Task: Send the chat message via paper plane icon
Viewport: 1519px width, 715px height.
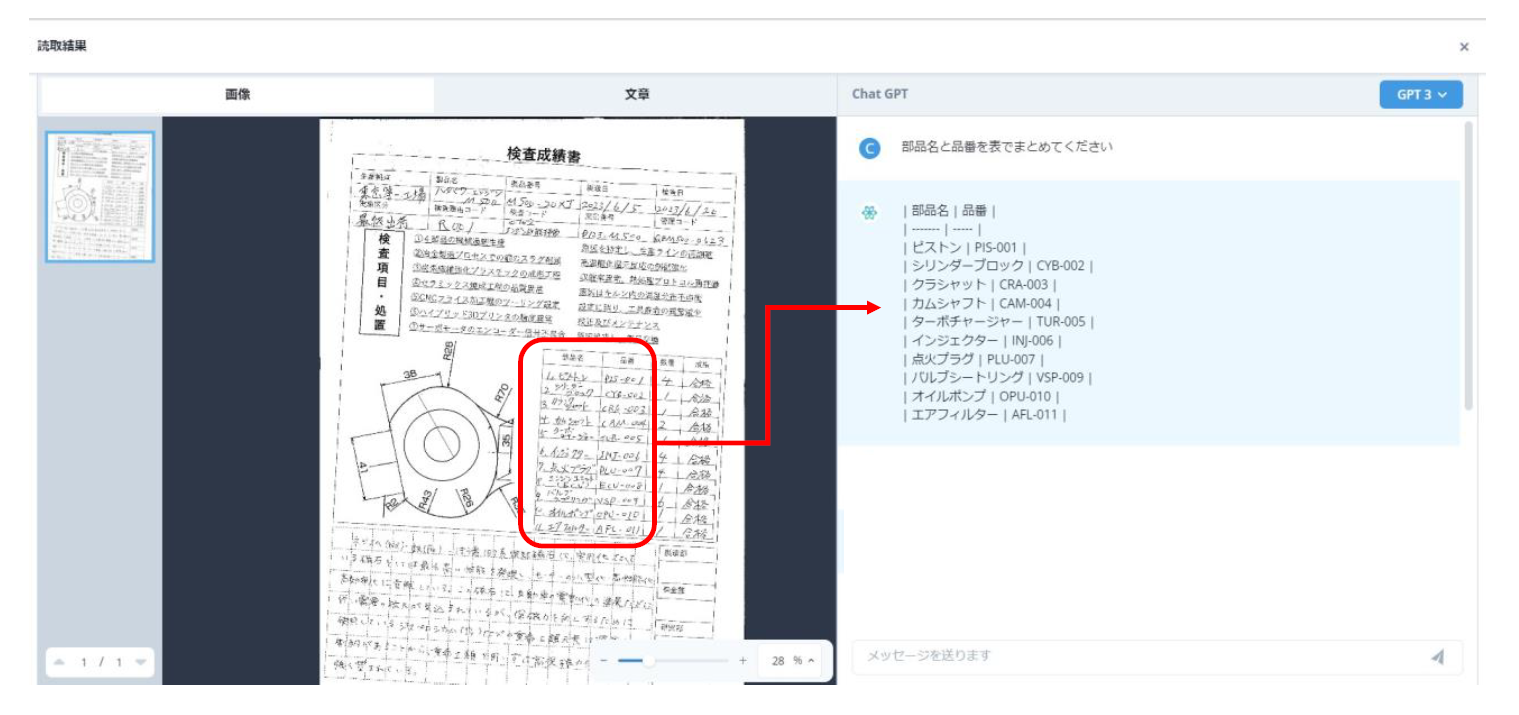Action: pos(1437,657)
